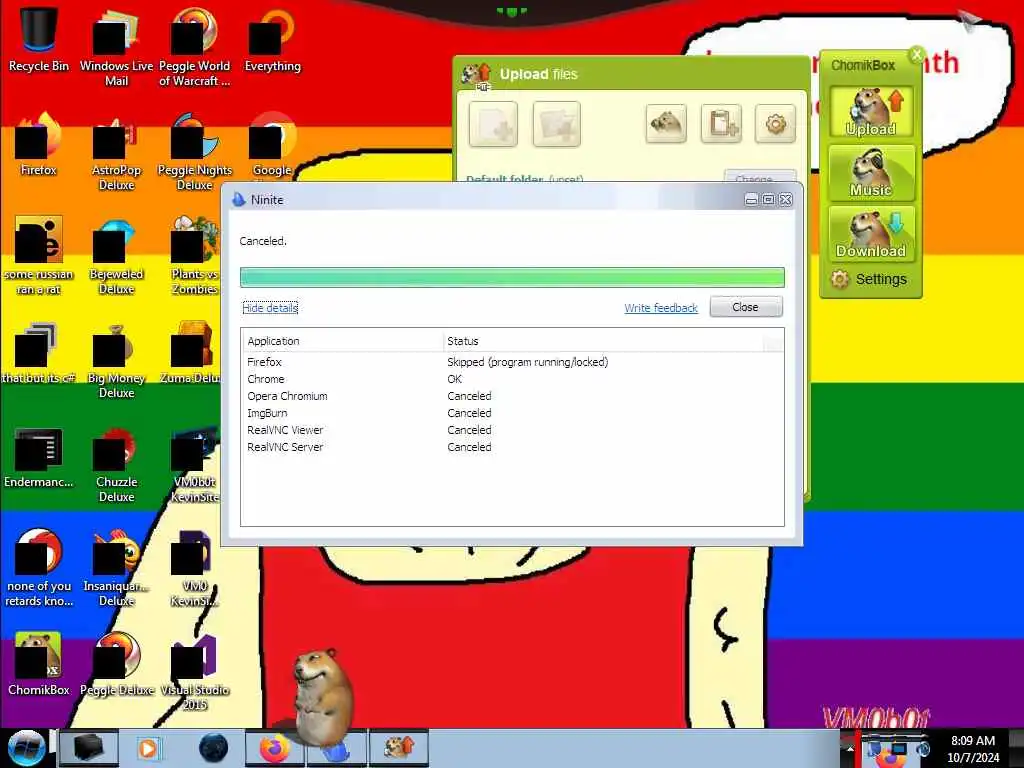Click the walking hamster mascot on desktop

[322, 696]
